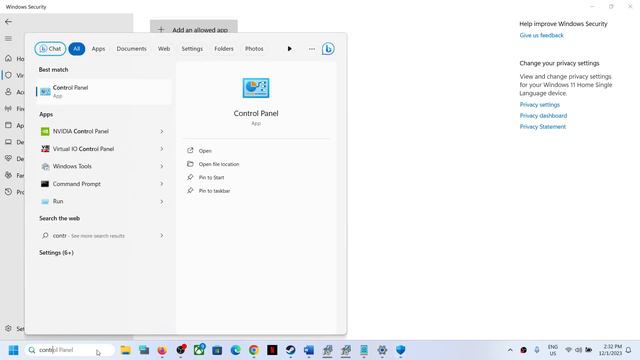Expand Command Prompt result arrow
Image resolution: width=640 pixels, height=360 pixels.
(x=162, y=184)
